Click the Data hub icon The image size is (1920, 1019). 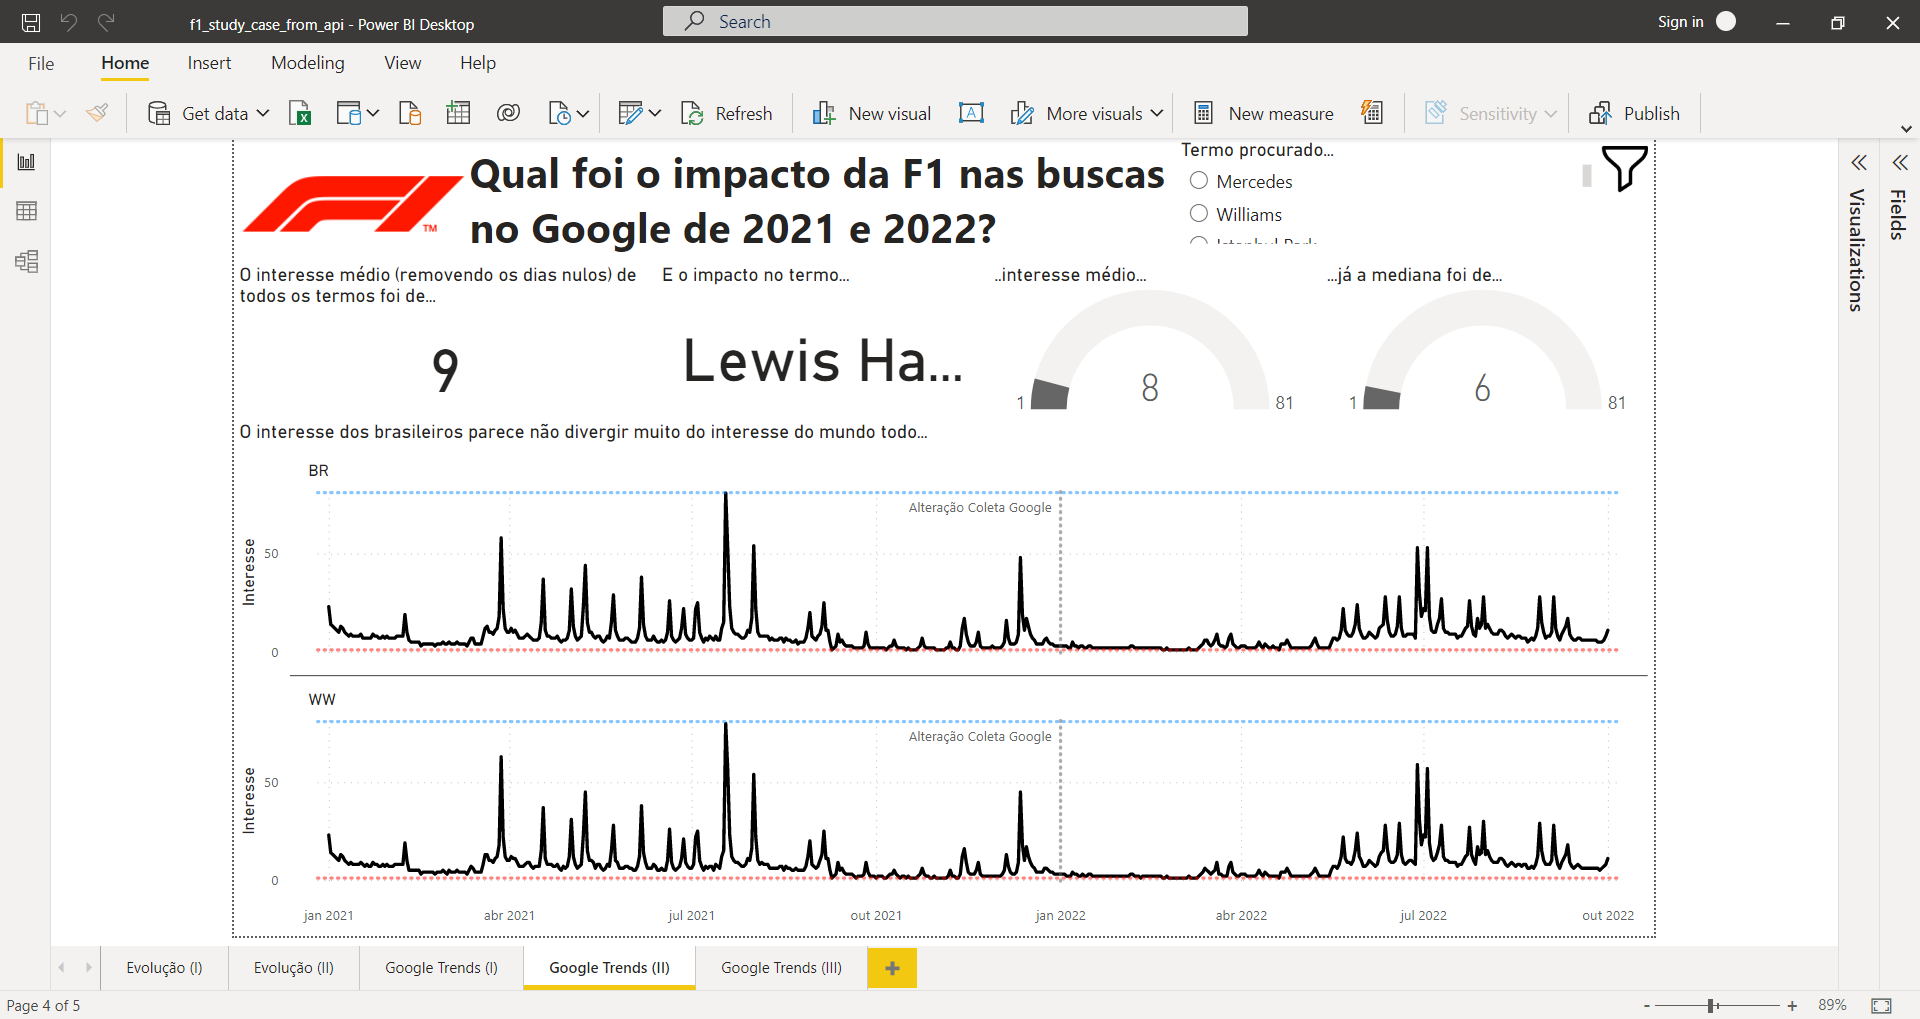click(348, 113)
